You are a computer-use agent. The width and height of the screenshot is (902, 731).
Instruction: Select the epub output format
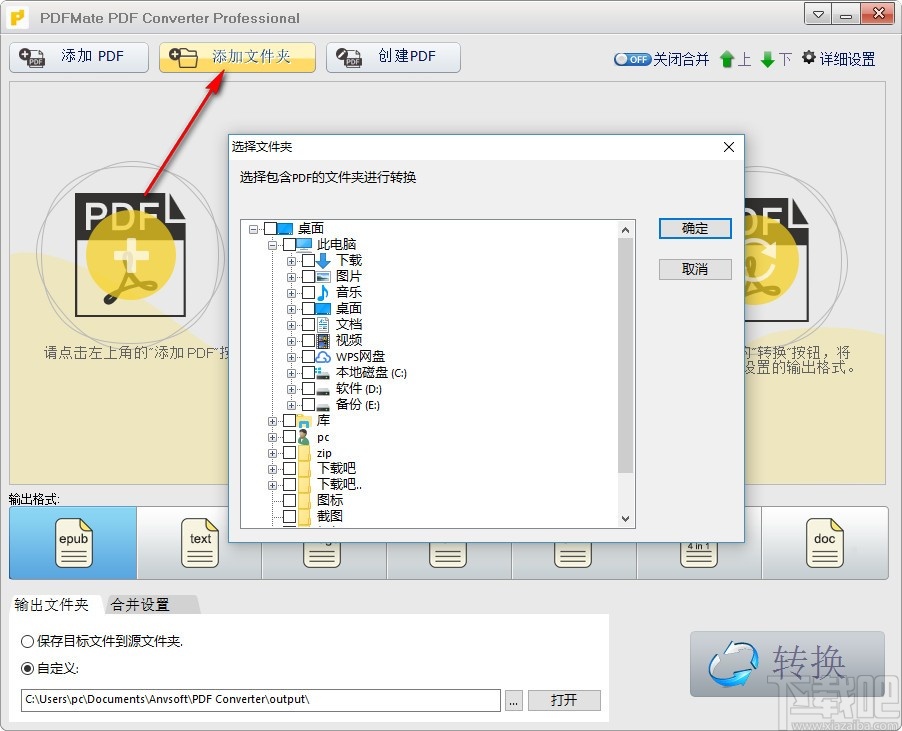(73, 542)
